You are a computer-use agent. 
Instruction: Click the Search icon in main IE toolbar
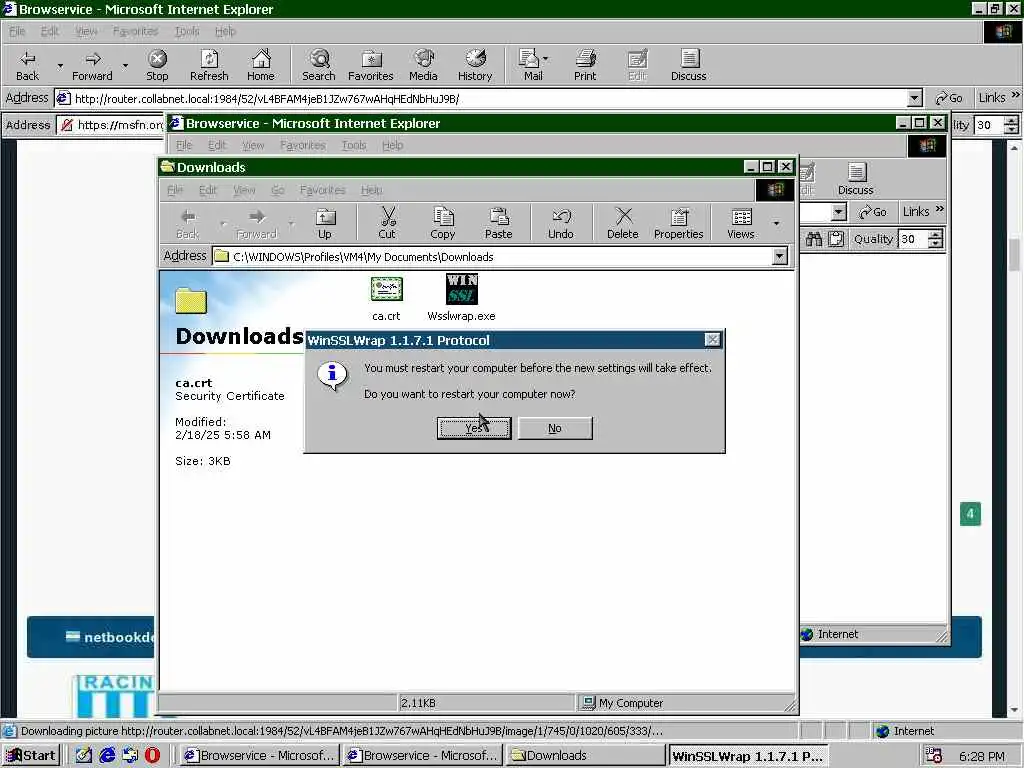(319, 65)
